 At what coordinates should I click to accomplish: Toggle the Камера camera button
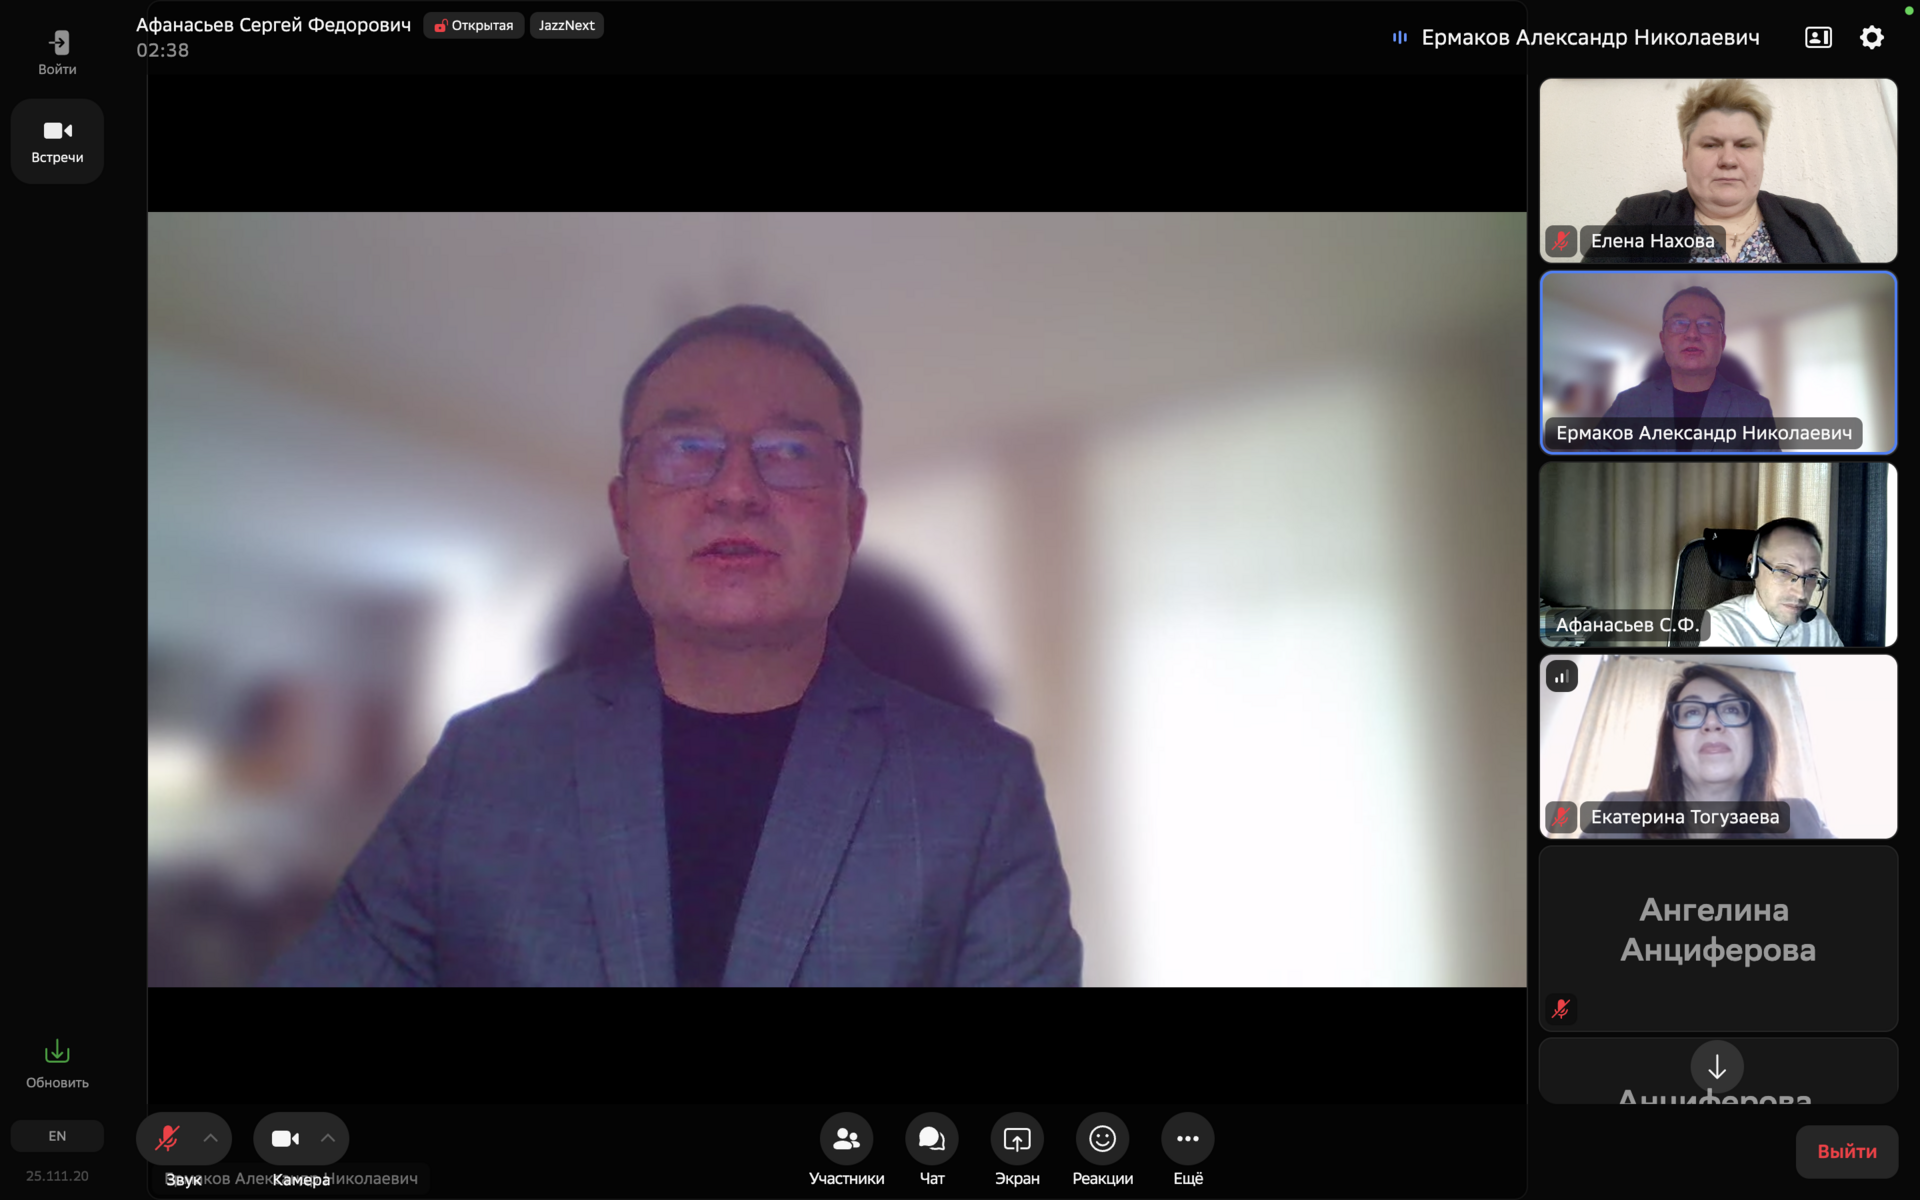click(285, 1138)
